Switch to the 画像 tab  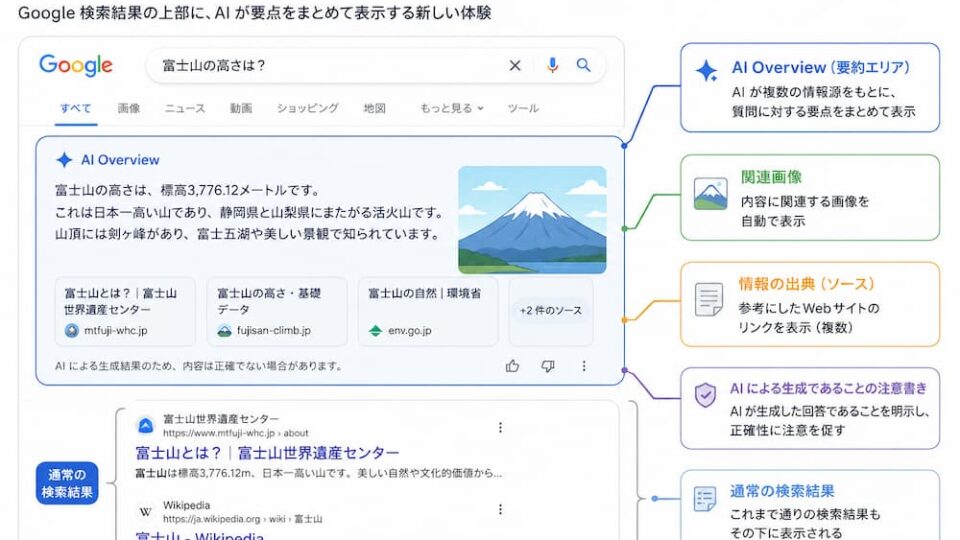[129, 108]
